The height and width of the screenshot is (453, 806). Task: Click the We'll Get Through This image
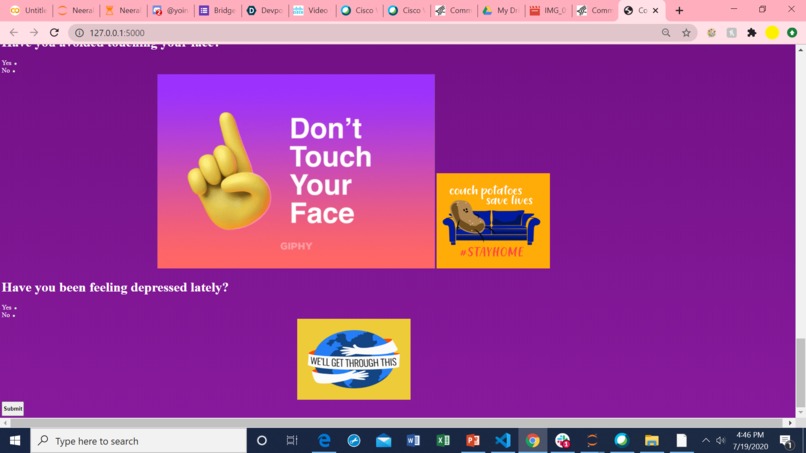coord(354,359)
